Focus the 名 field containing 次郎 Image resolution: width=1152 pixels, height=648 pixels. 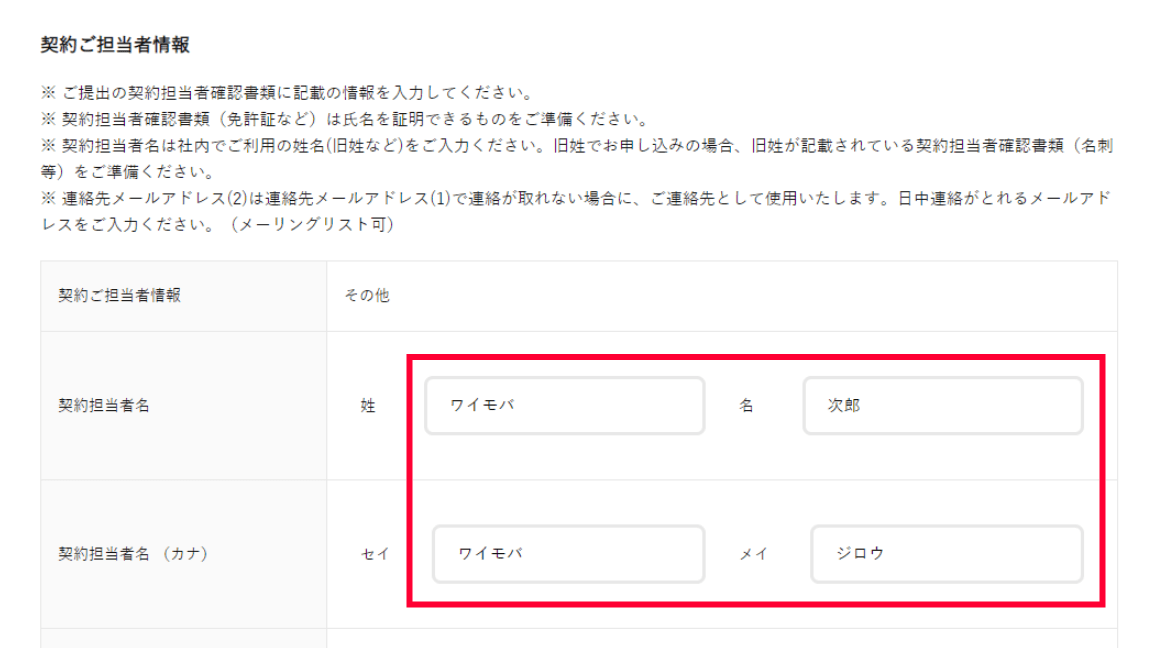[942, 405]
